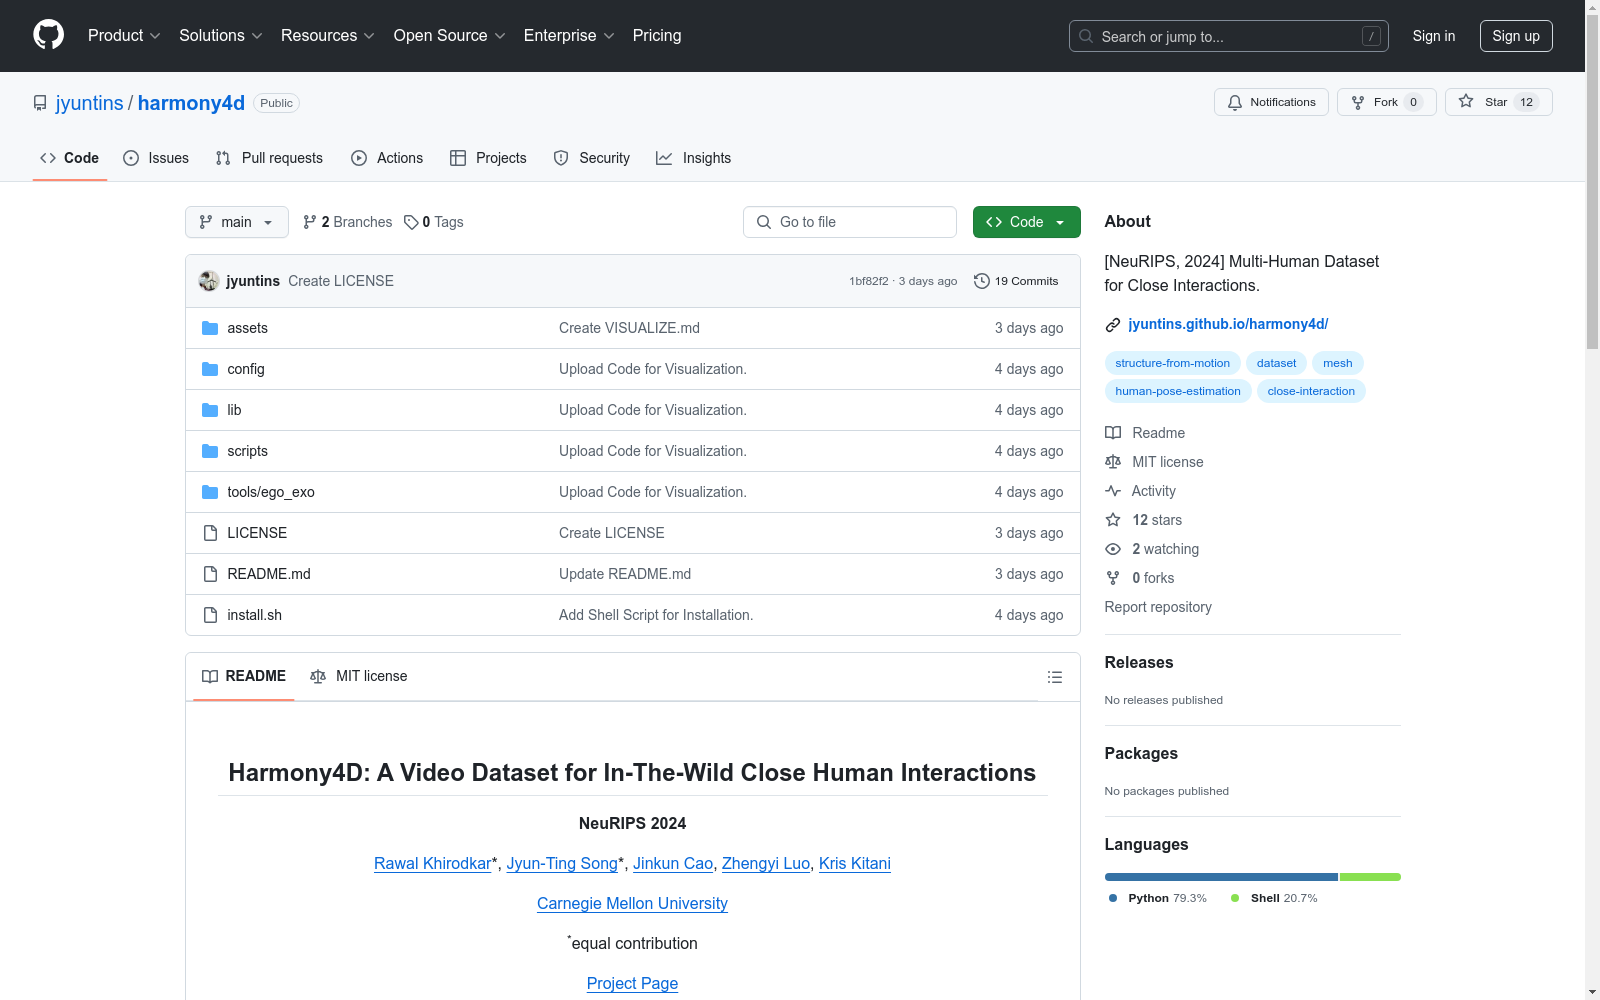
Task: Click the Activity pulse icon
Action: pos(1113,491)
